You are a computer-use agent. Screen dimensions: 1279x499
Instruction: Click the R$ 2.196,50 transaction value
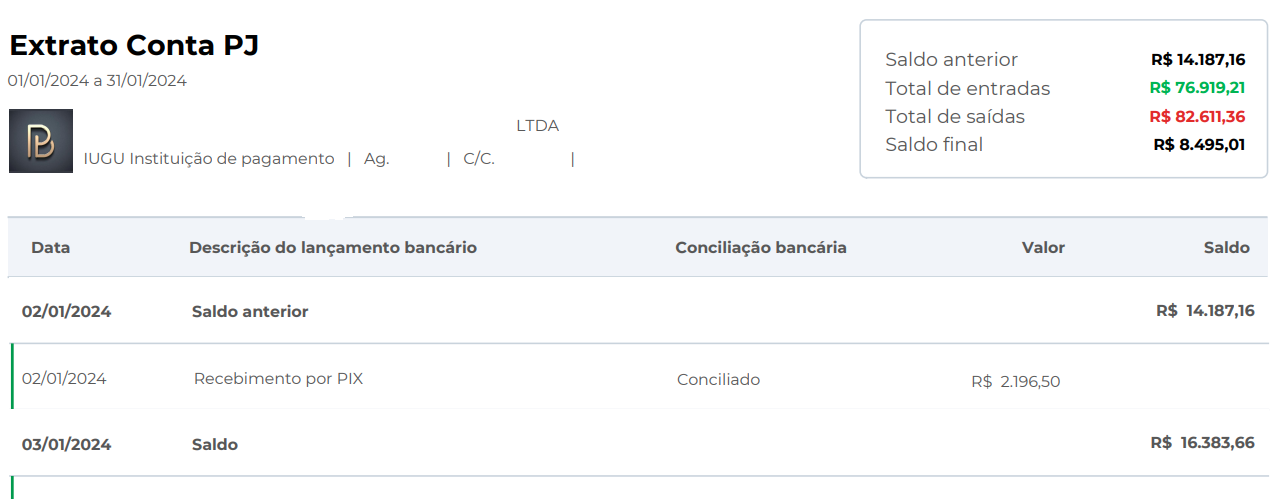pos(1015,381)
